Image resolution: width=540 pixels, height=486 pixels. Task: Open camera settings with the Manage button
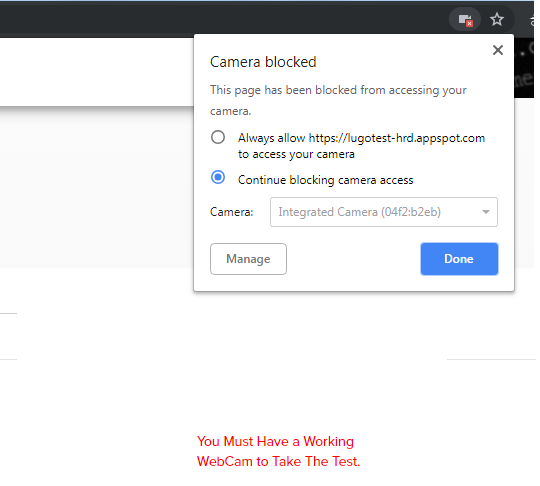click(x=248, y=259)
